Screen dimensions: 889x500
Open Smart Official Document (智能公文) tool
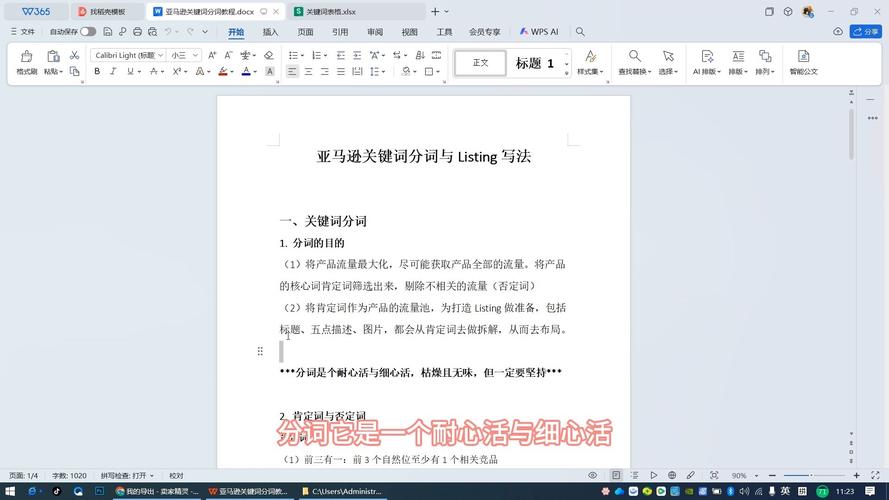point(803,62)
